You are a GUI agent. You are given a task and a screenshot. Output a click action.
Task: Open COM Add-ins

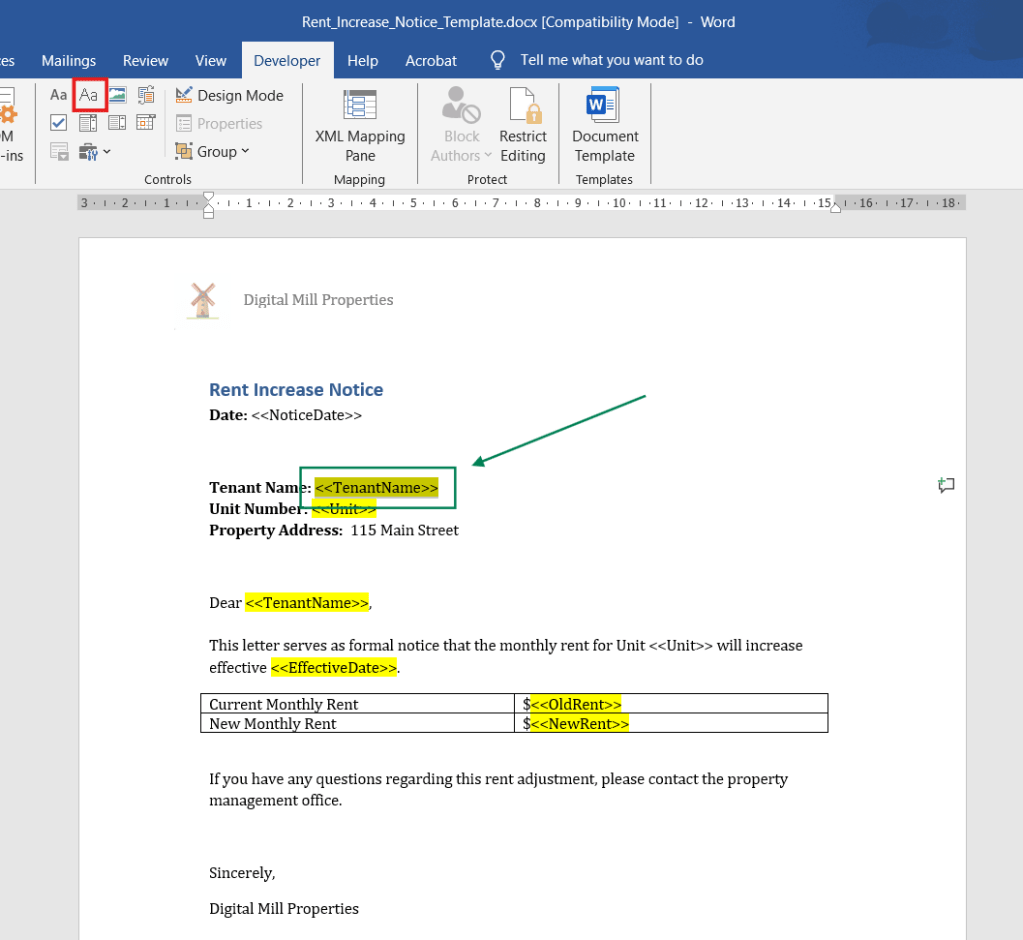point(11,126)
